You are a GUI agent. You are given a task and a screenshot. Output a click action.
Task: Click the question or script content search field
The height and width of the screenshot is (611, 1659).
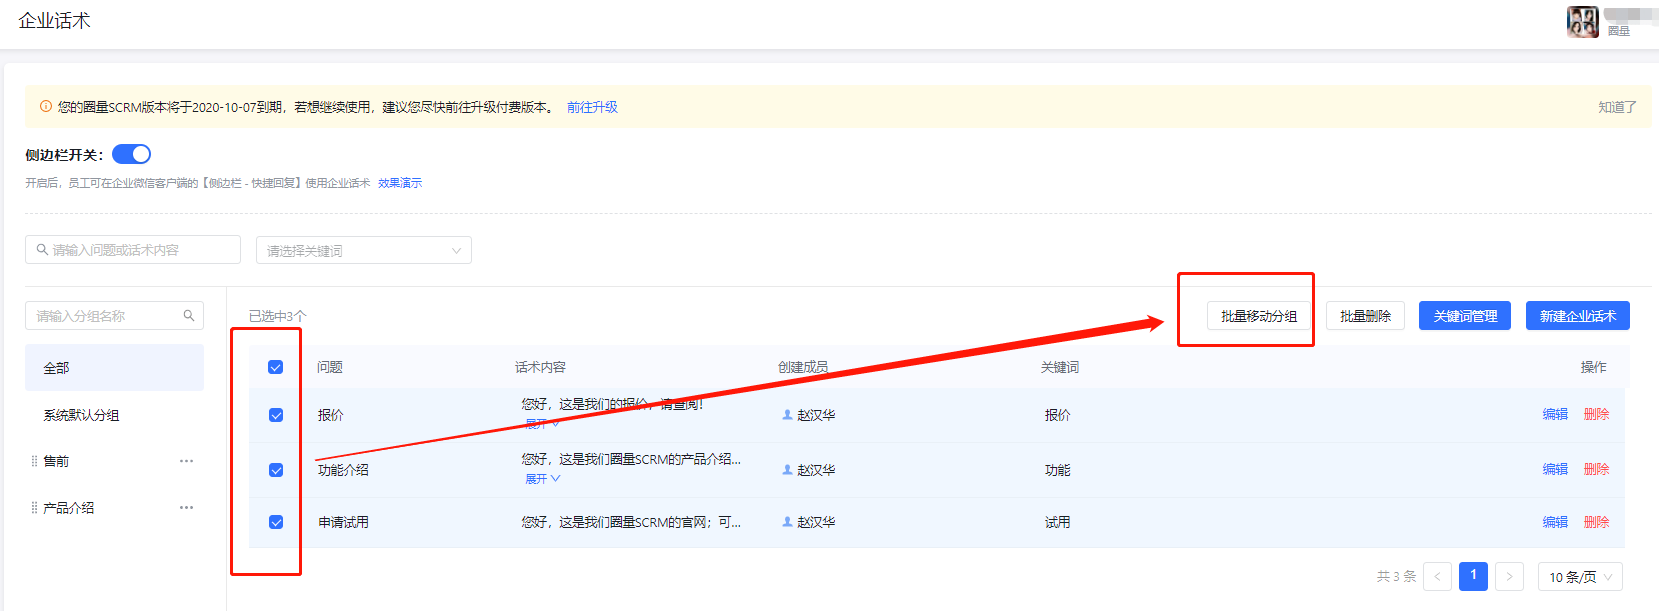point(133,250)
